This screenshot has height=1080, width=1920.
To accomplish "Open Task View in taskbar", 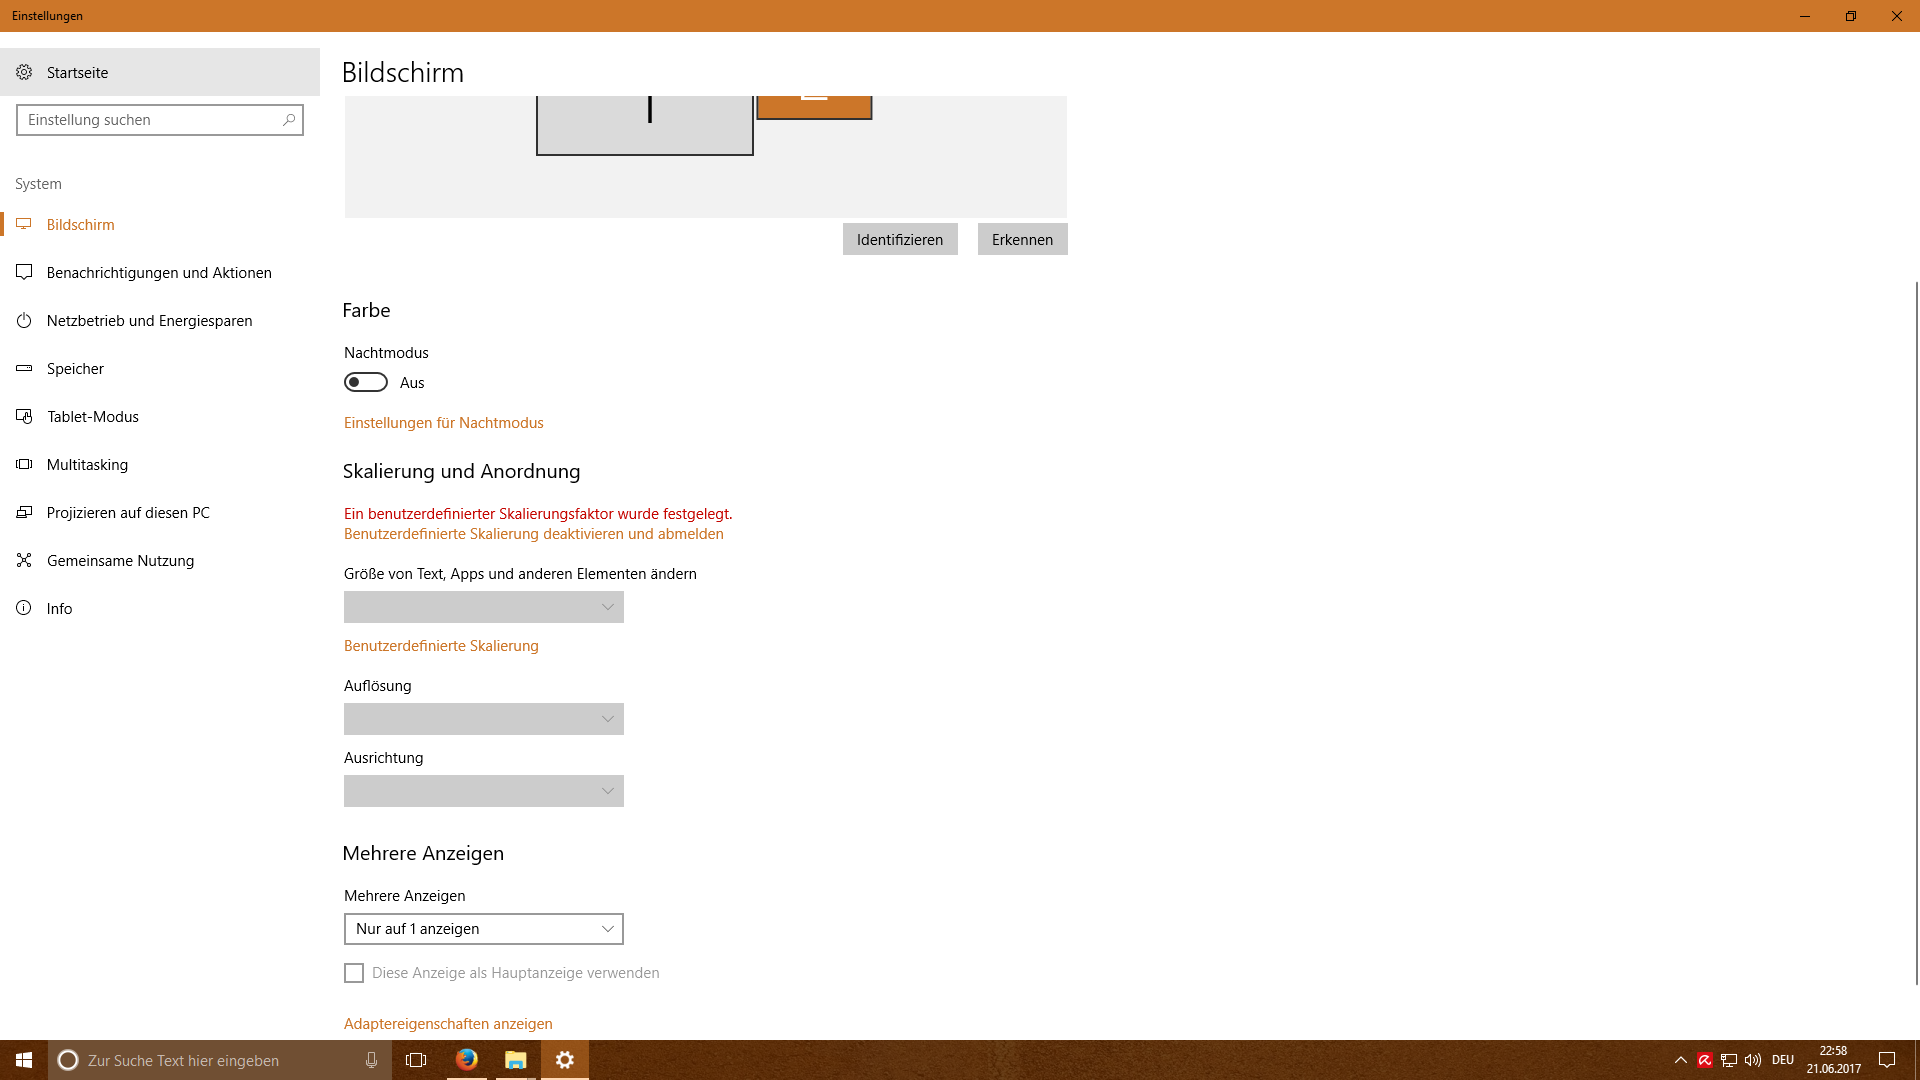I will point(416,1060).
